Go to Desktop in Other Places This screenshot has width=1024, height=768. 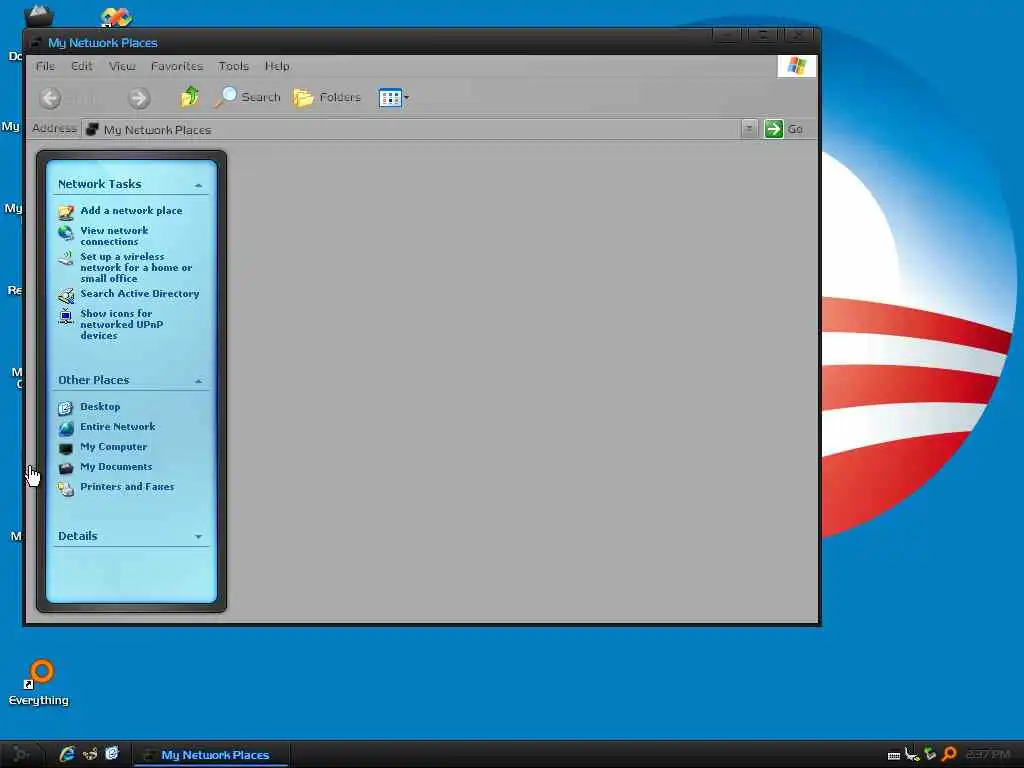[100, 406]
